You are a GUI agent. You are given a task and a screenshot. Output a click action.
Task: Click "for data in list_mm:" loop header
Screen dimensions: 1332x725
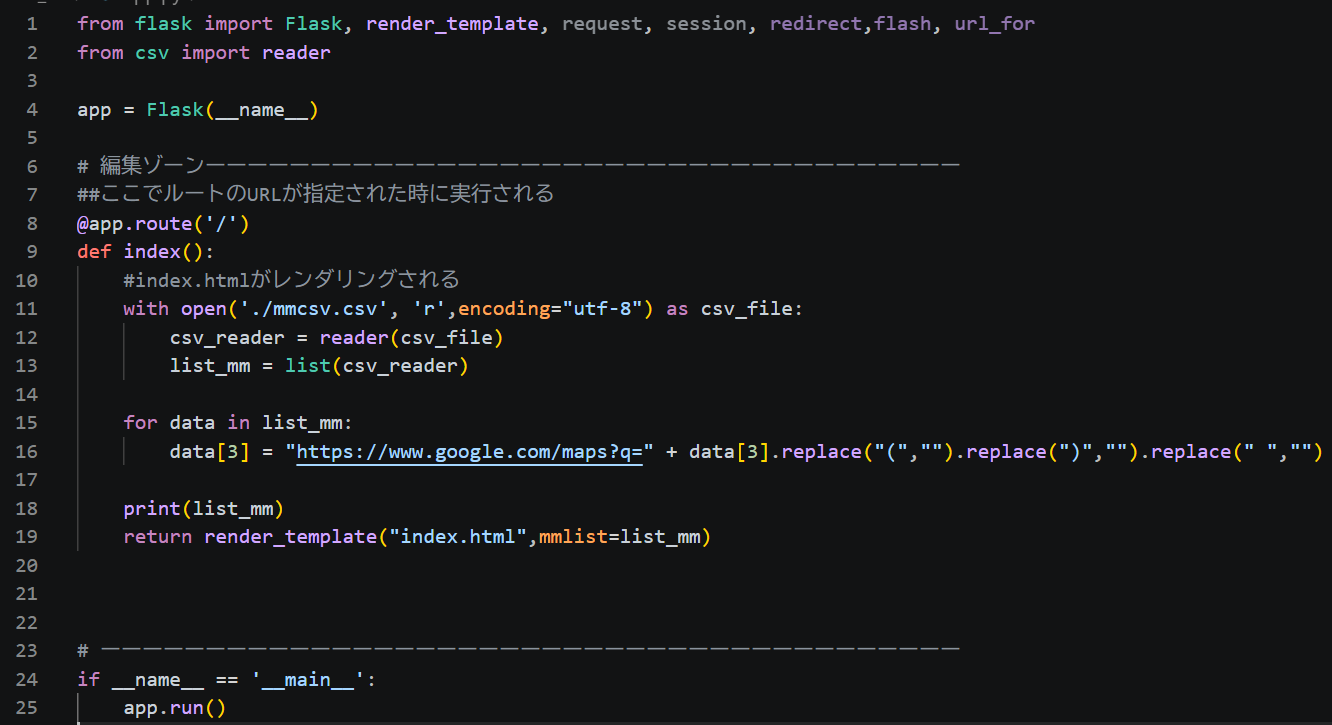(x=239, y=422)
